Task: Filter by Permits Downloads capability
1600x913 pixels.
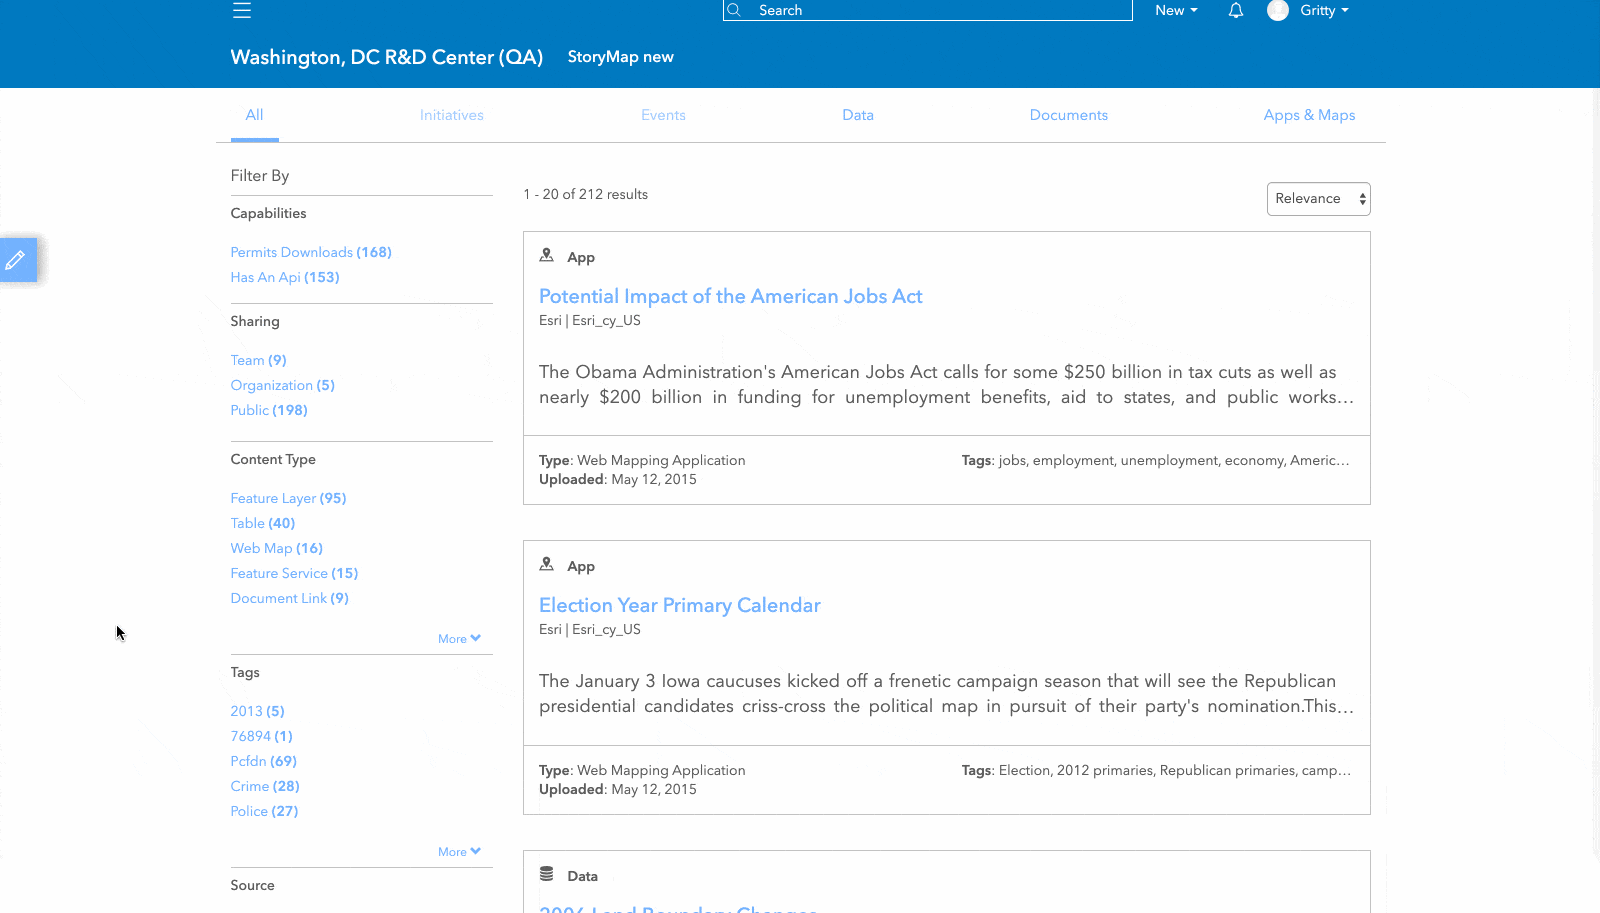Action: [310, 253]
